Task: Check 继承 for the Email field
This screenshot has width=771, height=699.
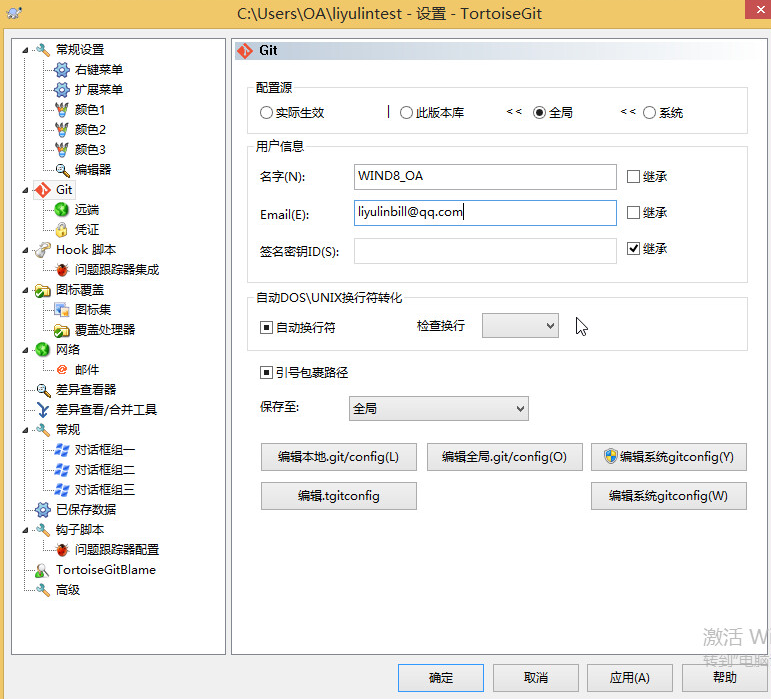Action: (x=633, y=212)
